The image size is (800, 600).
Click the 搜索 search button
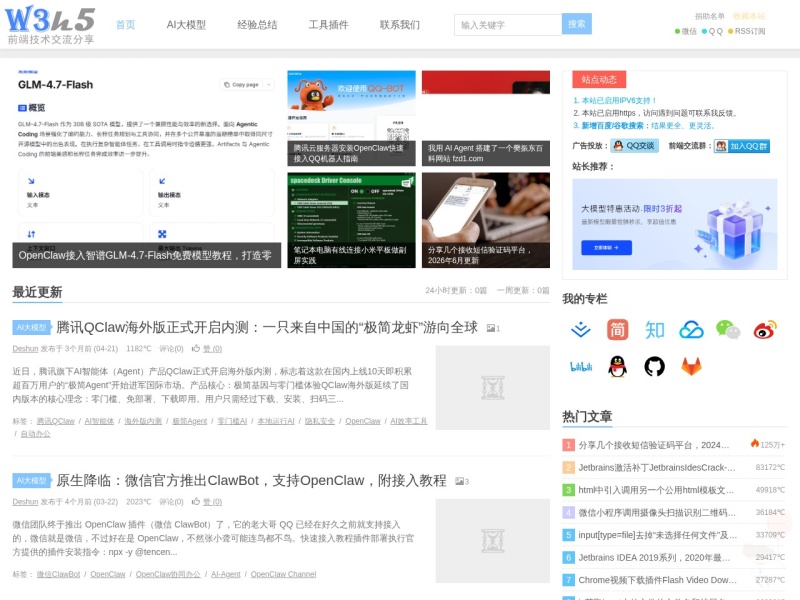tap(577, 24)
